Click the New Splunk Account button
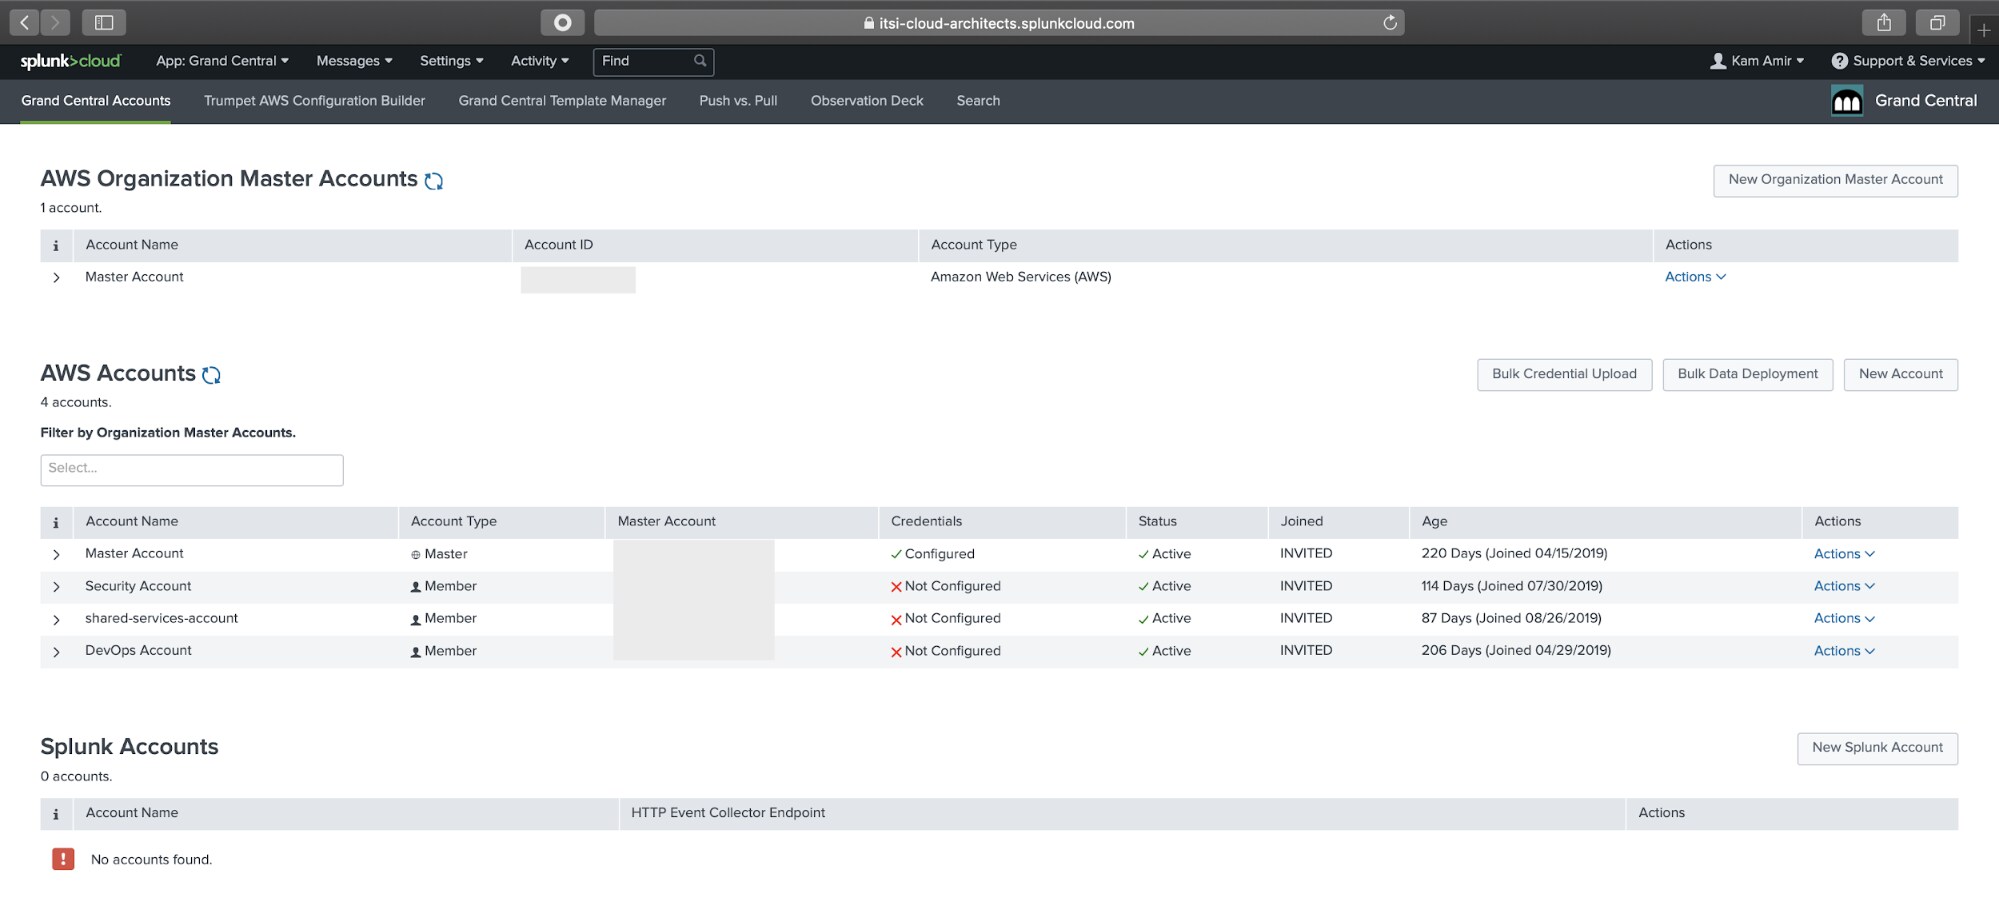 pos(1876,748)
